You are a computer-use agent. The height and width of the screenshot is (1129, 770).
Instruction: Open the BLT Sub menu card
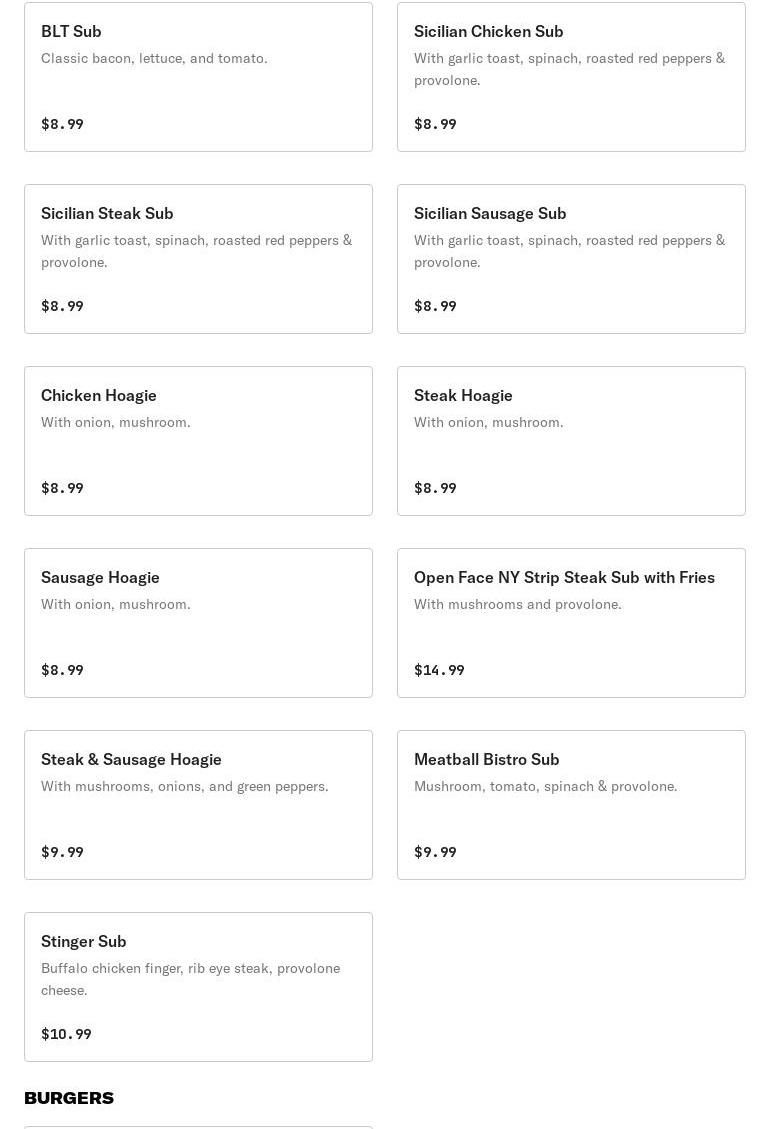pos(198,77)
